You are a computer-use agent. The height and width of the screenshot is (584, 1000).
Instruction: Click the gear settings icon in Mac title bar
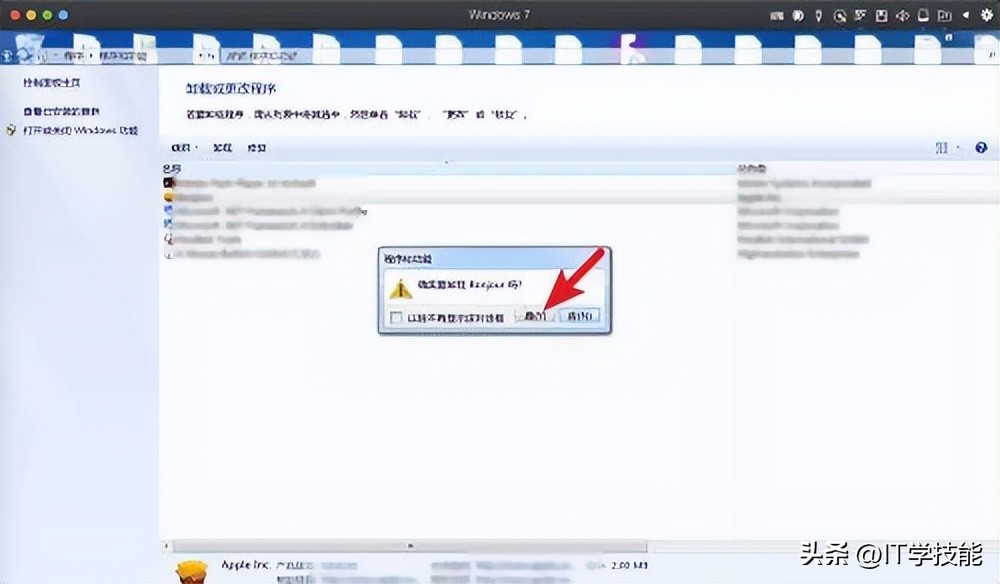[x=985, y=15]
